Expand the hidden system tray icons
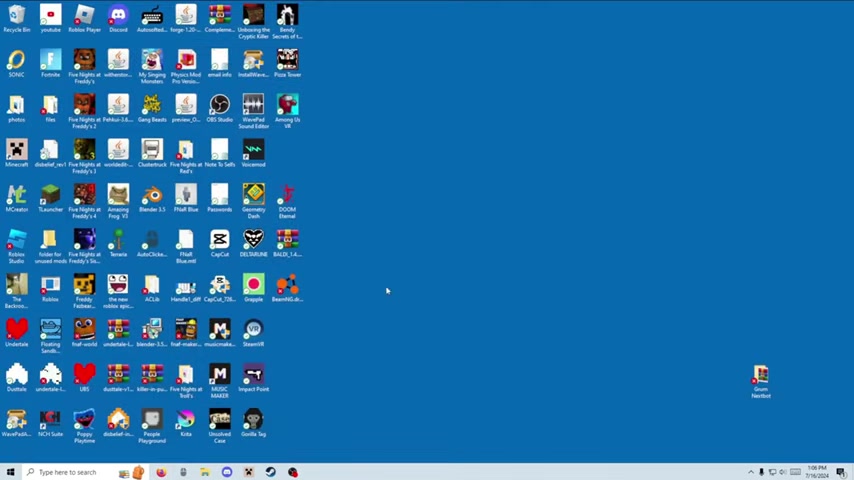This screenshot has height=480, width=854. [x=751, y=472]
